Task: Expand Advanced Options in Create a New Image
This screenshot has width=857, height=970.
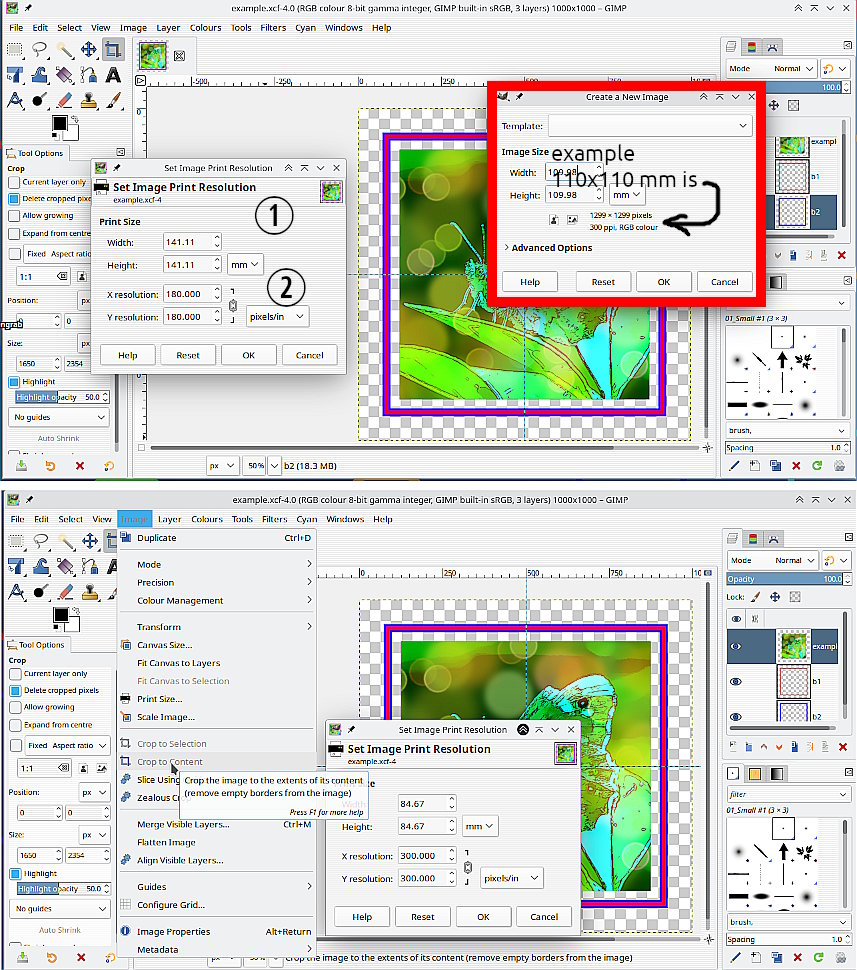Action: [x=548, y=247]
